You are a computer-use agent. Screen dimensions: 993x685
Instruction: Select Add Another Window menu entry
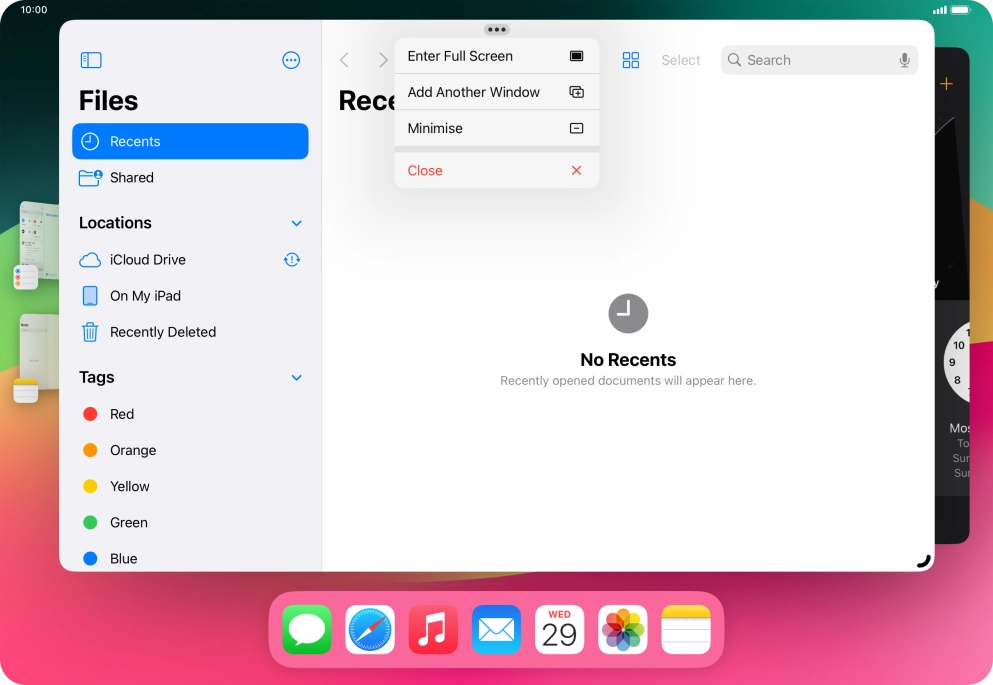click(x=496, y=92)
